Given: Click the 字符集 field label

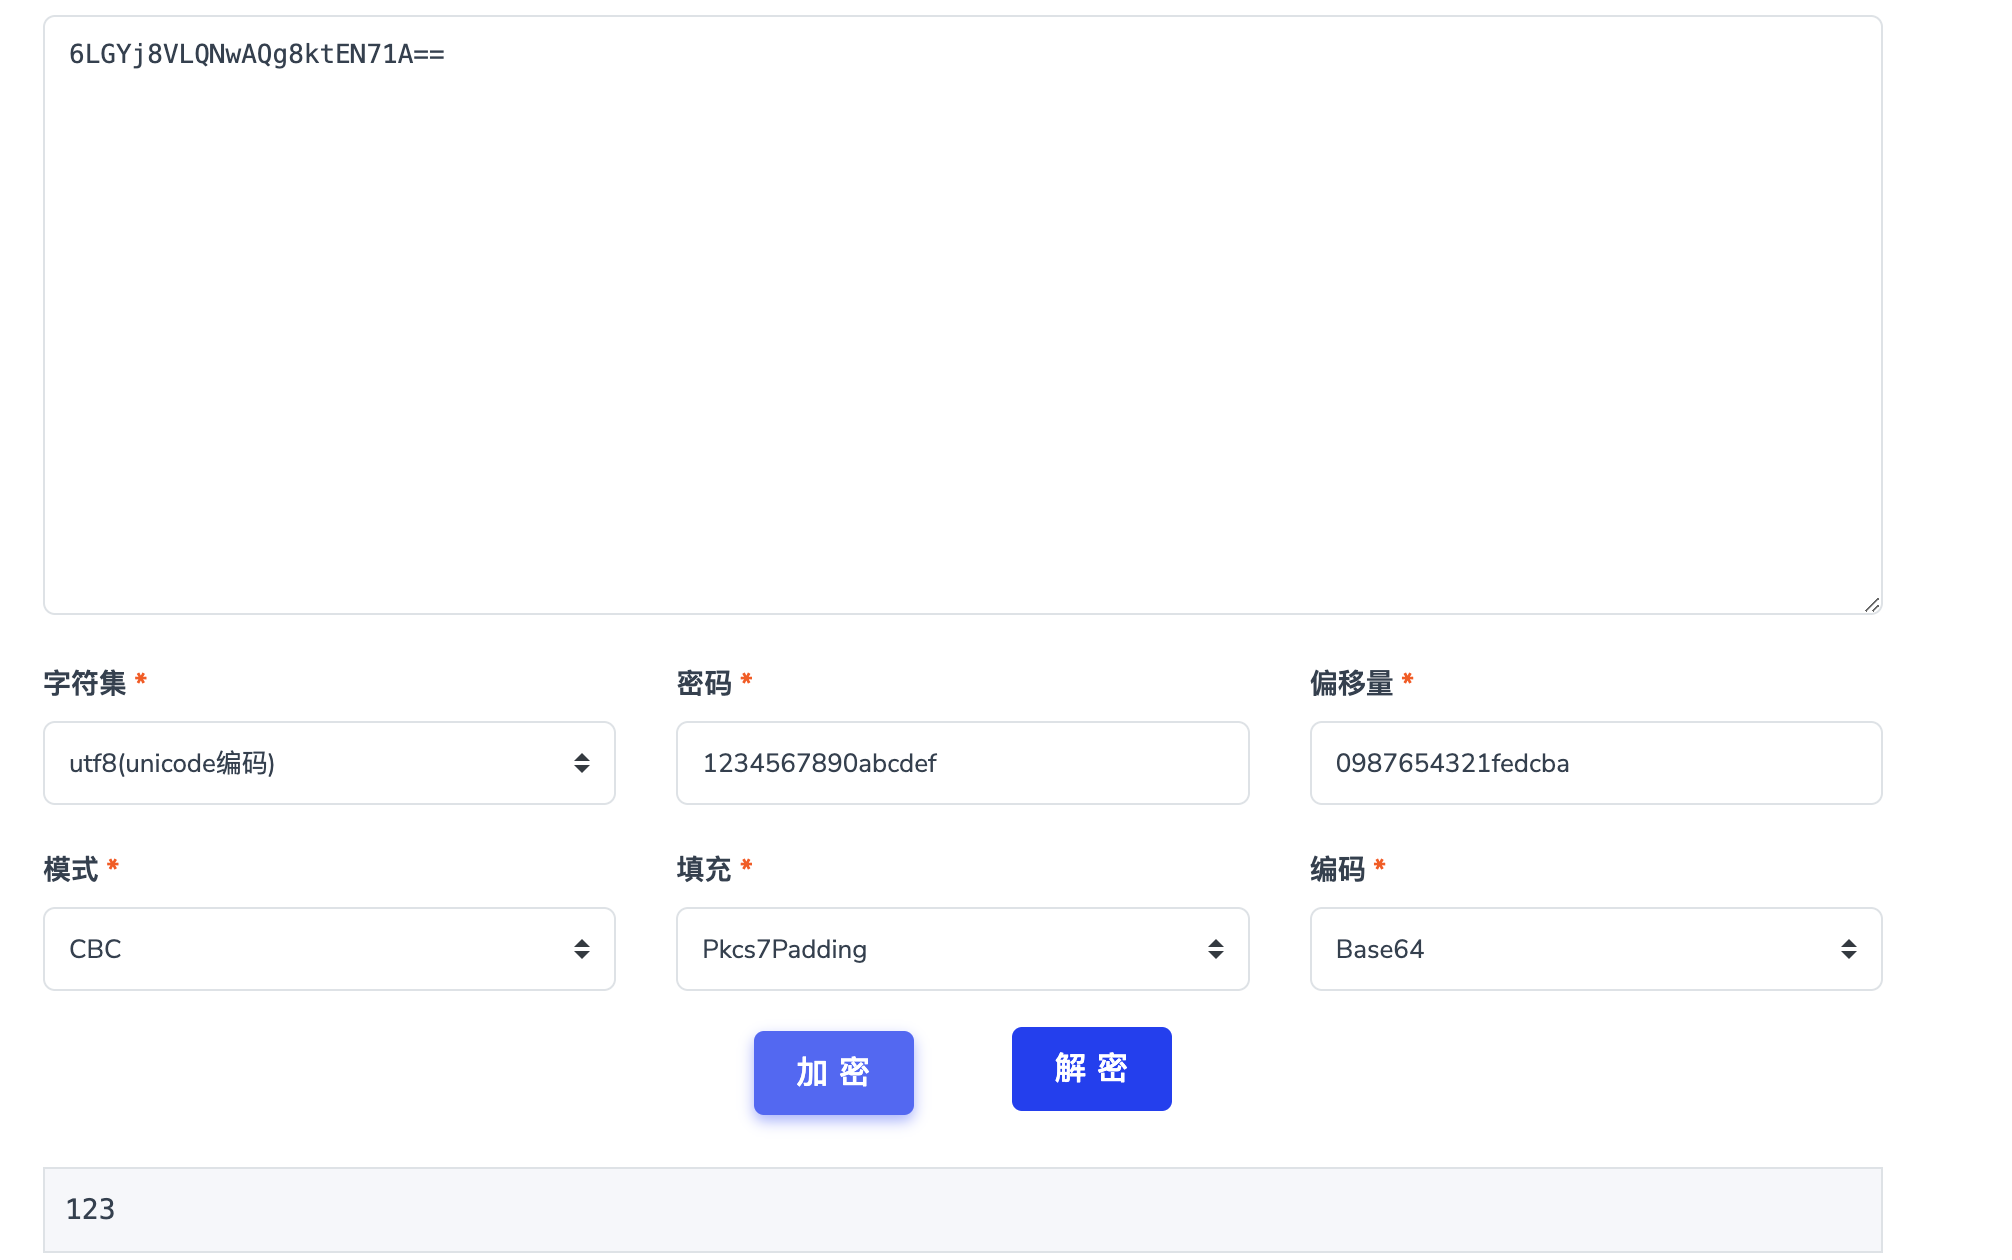Looking at the screenshot, I should coord(85,683).
